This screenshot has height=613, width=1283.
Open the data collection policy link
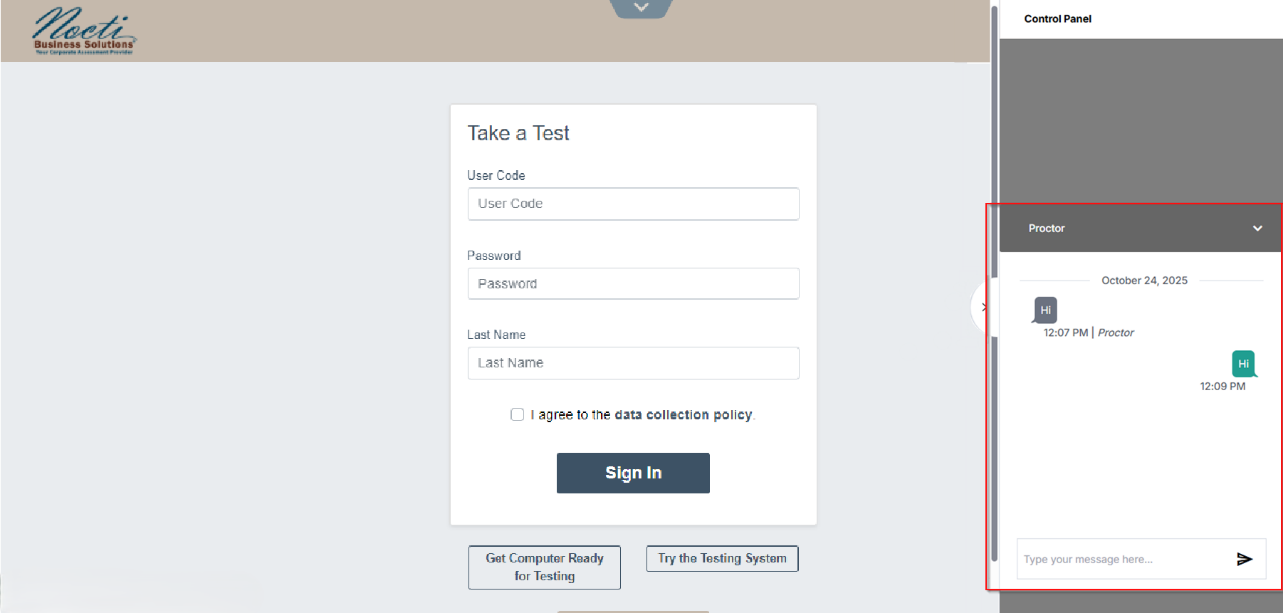point(683,414)
